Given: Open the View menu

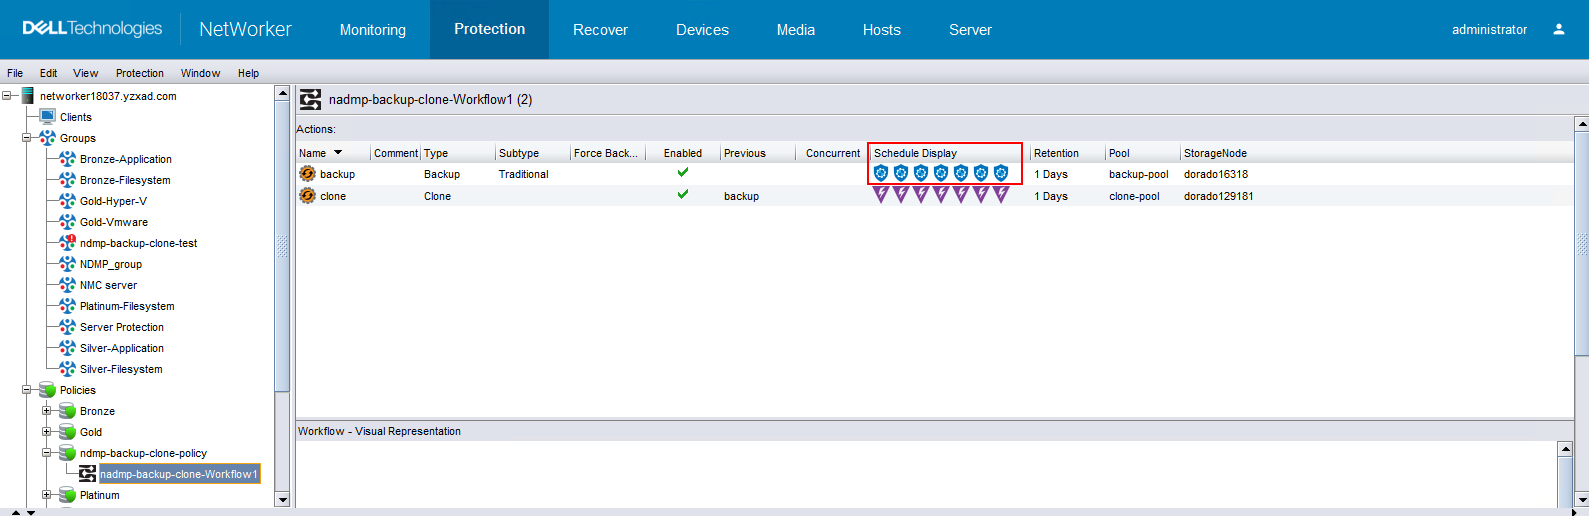Looking at the screenshot, I should point(86,73).
